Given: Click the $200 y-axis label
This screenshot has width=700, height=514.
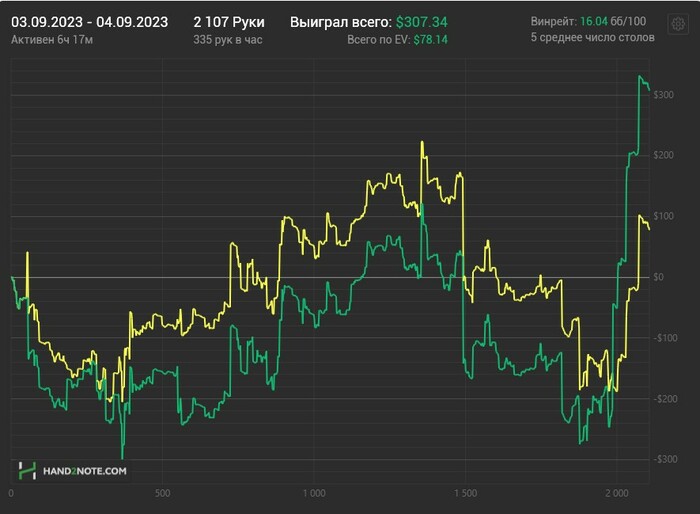Looking at the screenshot, I should pos(663,155).
